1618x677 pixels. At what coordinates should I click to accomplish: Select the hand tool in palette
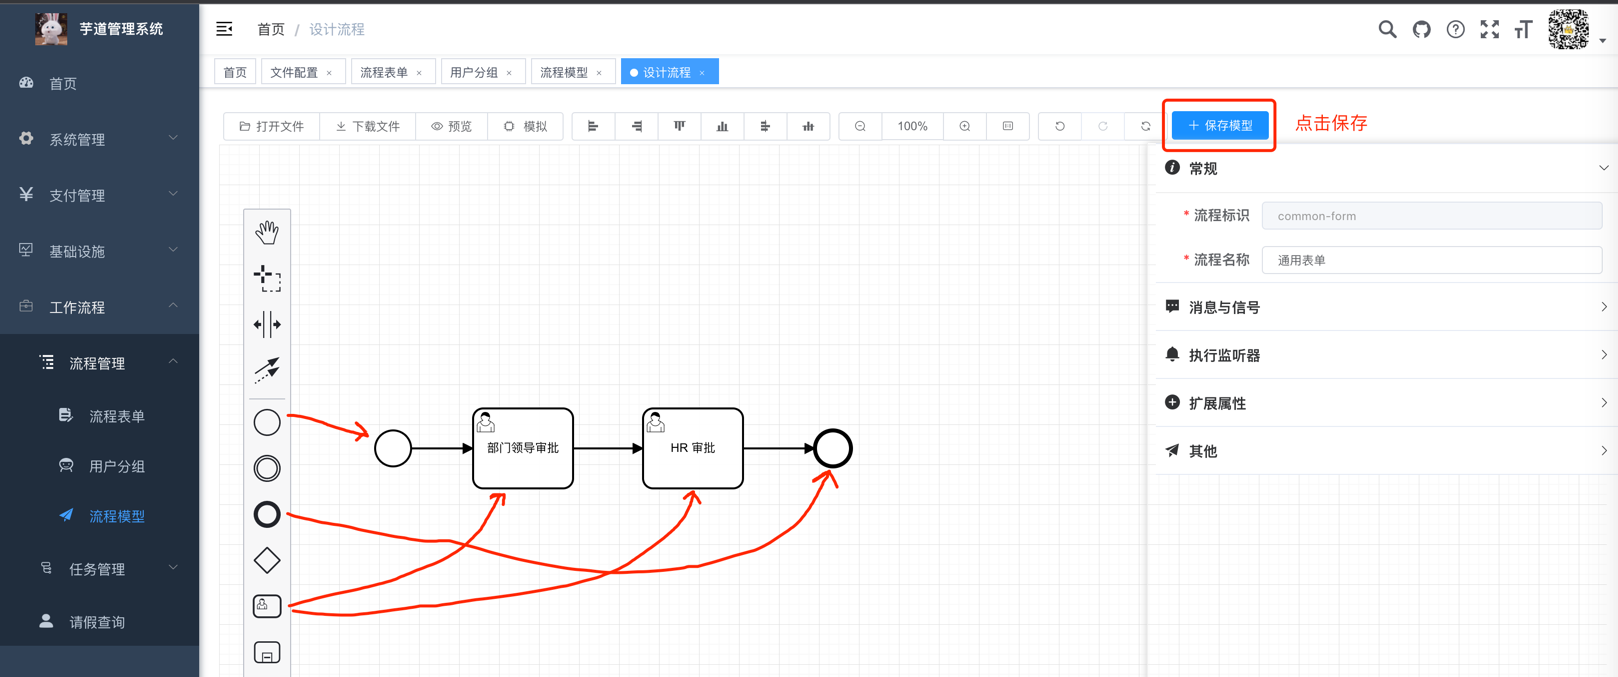pos(267,232)
